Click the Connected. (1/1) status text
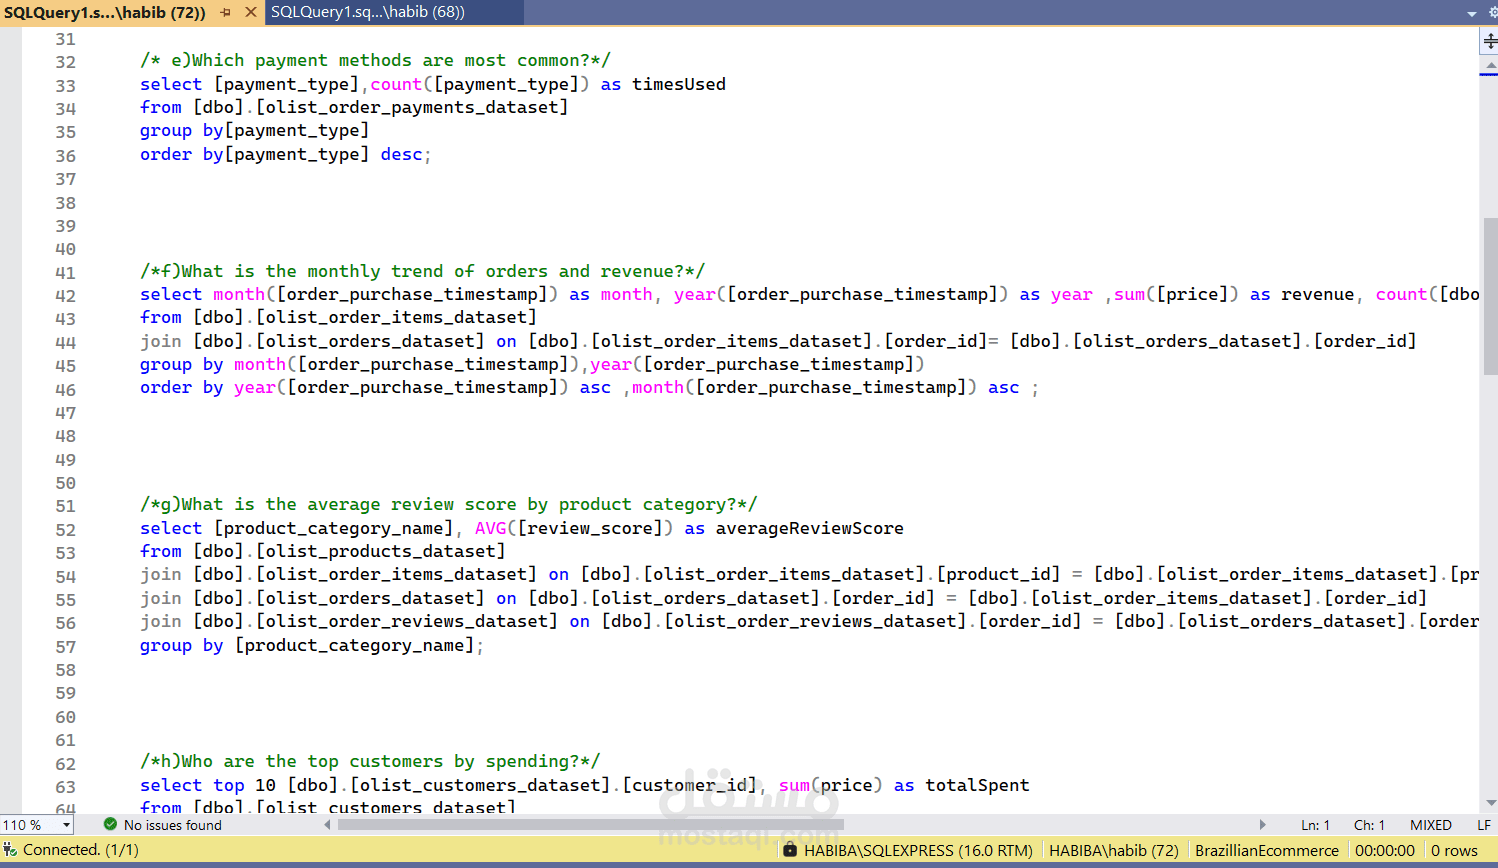 81,850
